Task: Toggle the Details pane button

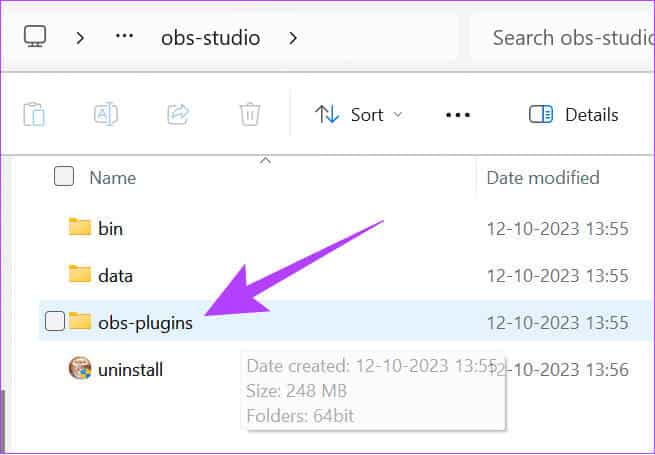Action: [x=574, y=114]
